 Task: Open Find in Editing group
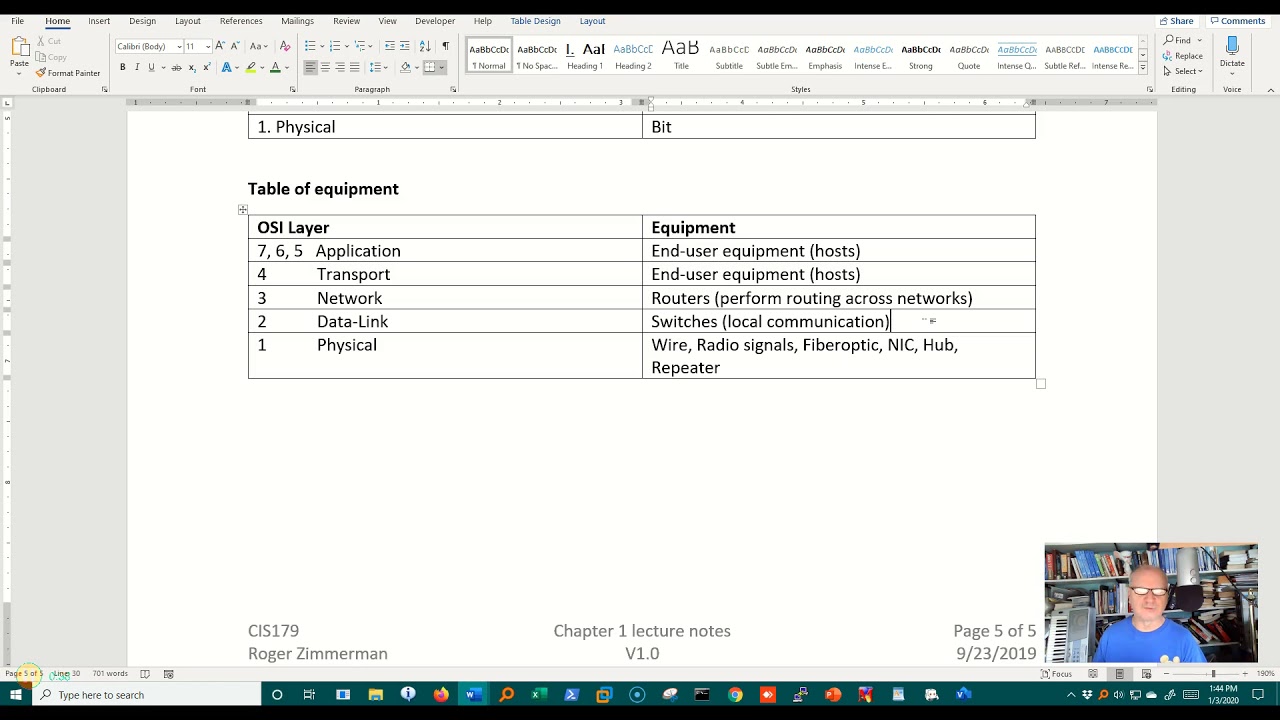pyautogui.click(x=1177, y=41)
